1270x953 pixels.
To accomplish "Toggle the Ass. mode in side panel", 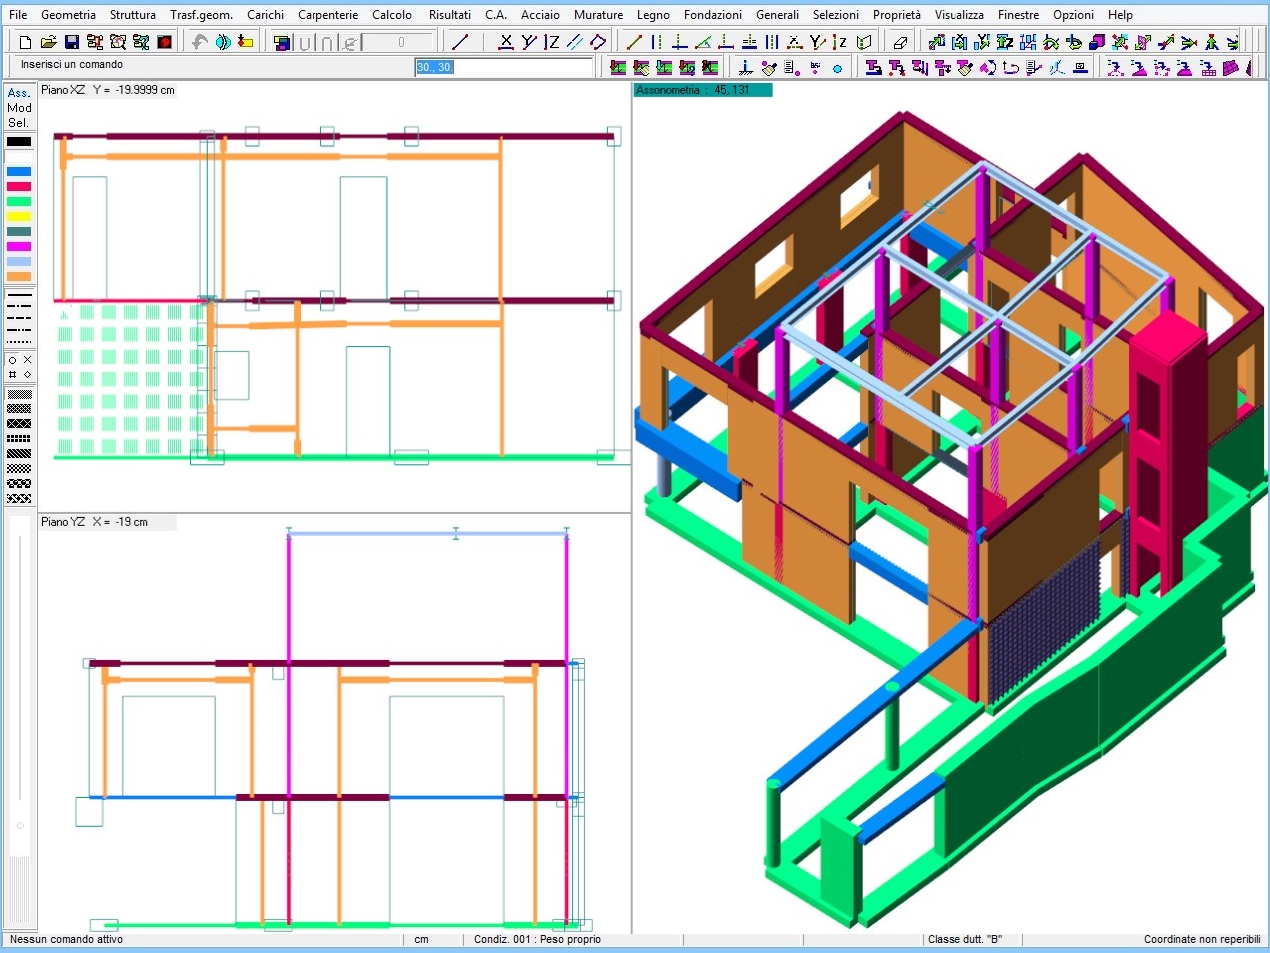I will 19,93.
